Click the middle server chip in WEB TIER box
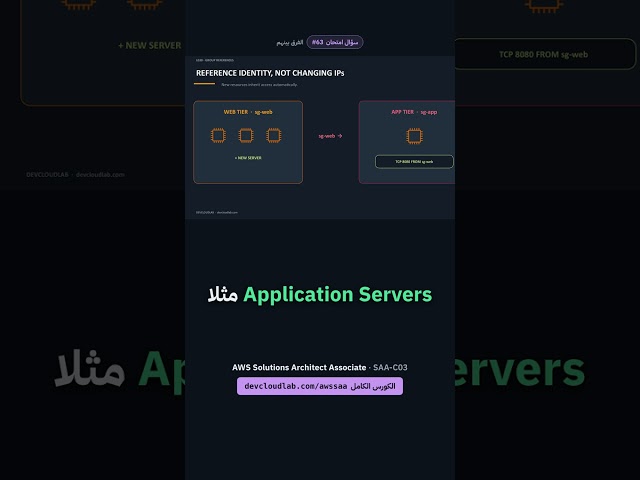 (246, 136)
